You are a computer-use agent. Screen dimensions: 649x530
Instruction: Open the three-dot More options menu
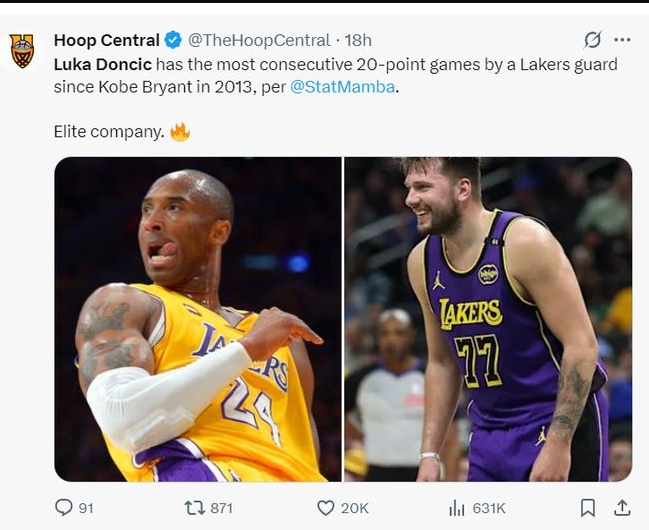tap(622, 40)
